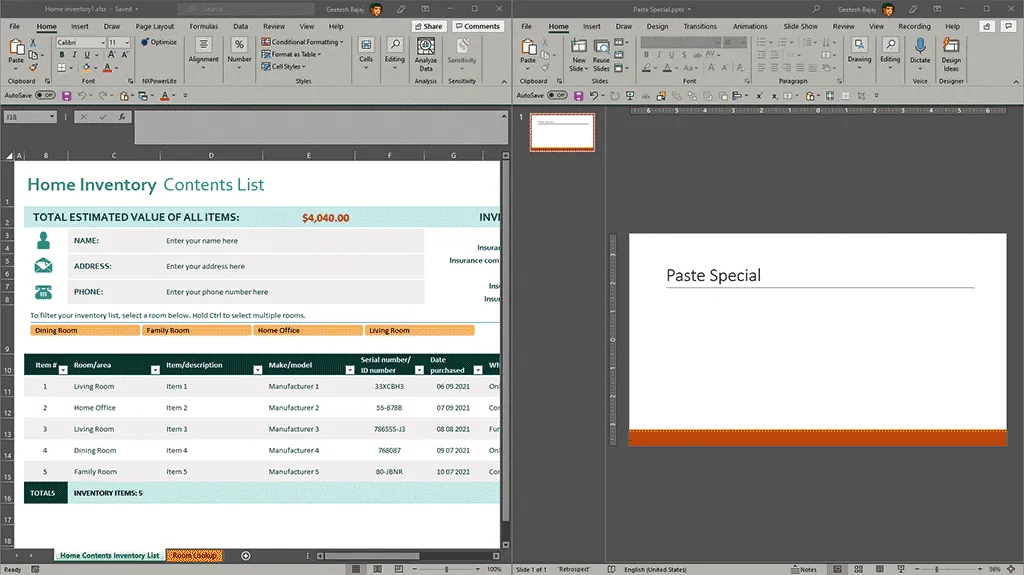Open Cell Styles menu

tap(283, 67)
